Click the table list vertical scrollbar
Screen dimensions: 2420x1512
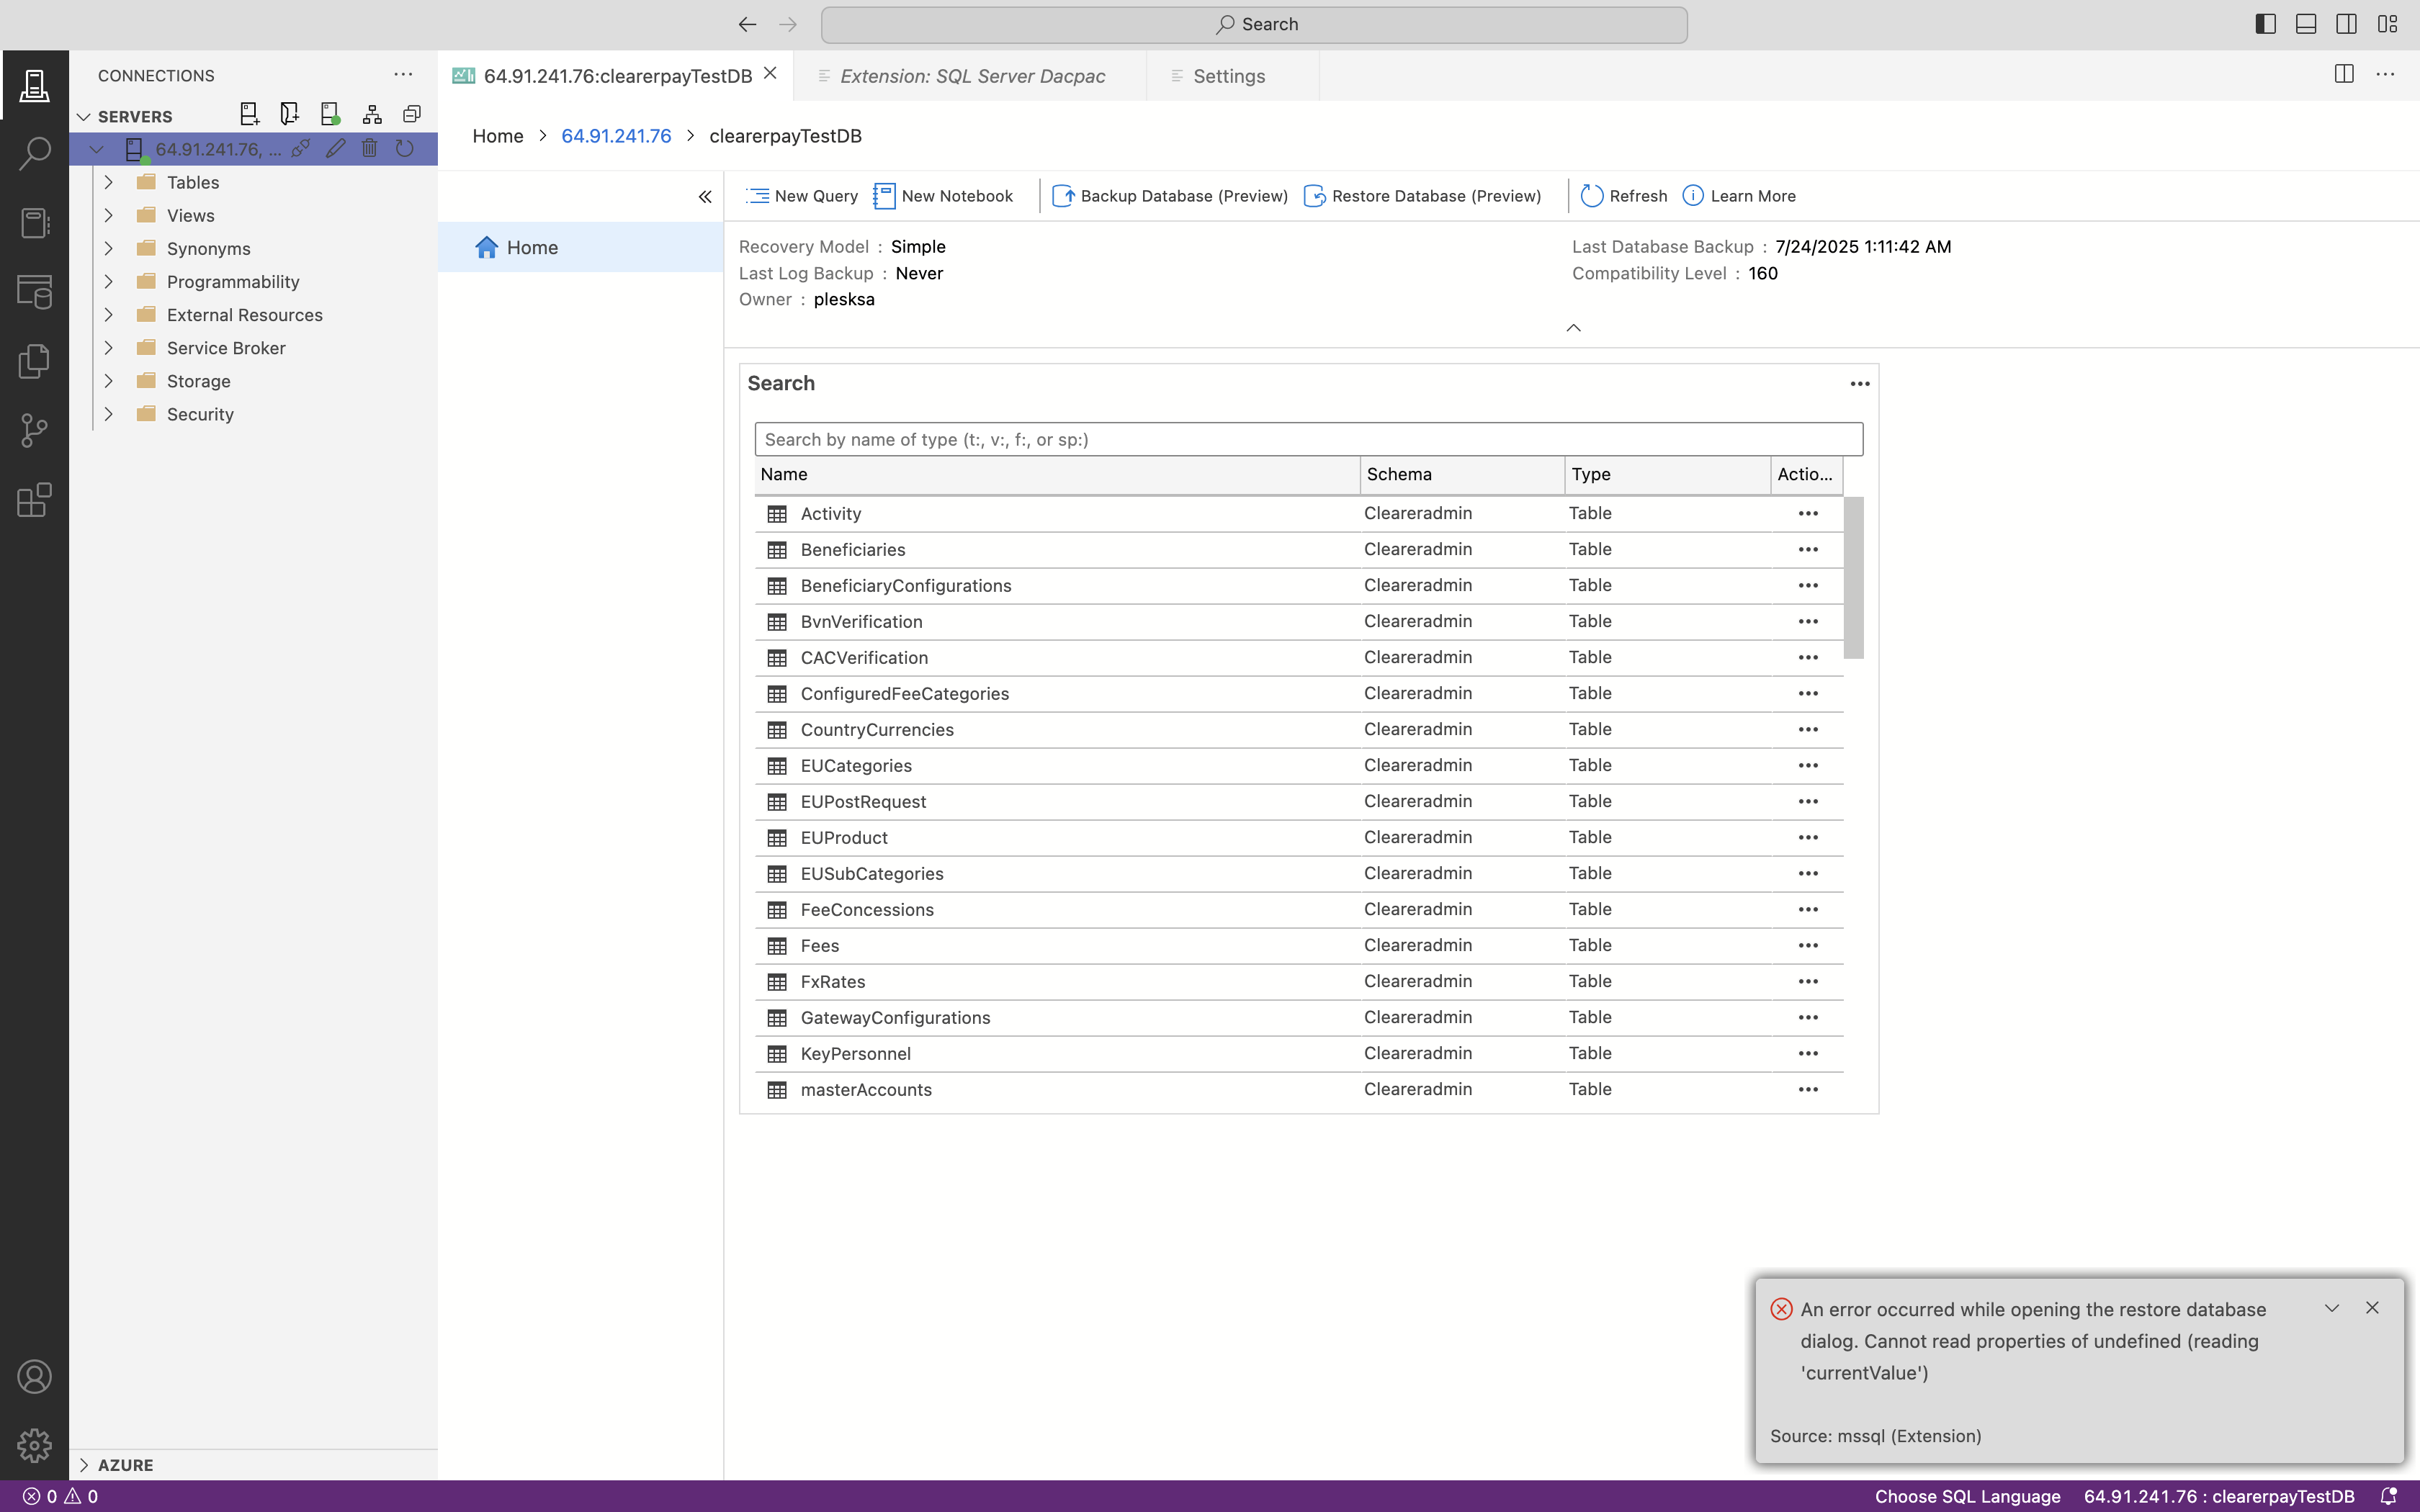pos(1853,578)
